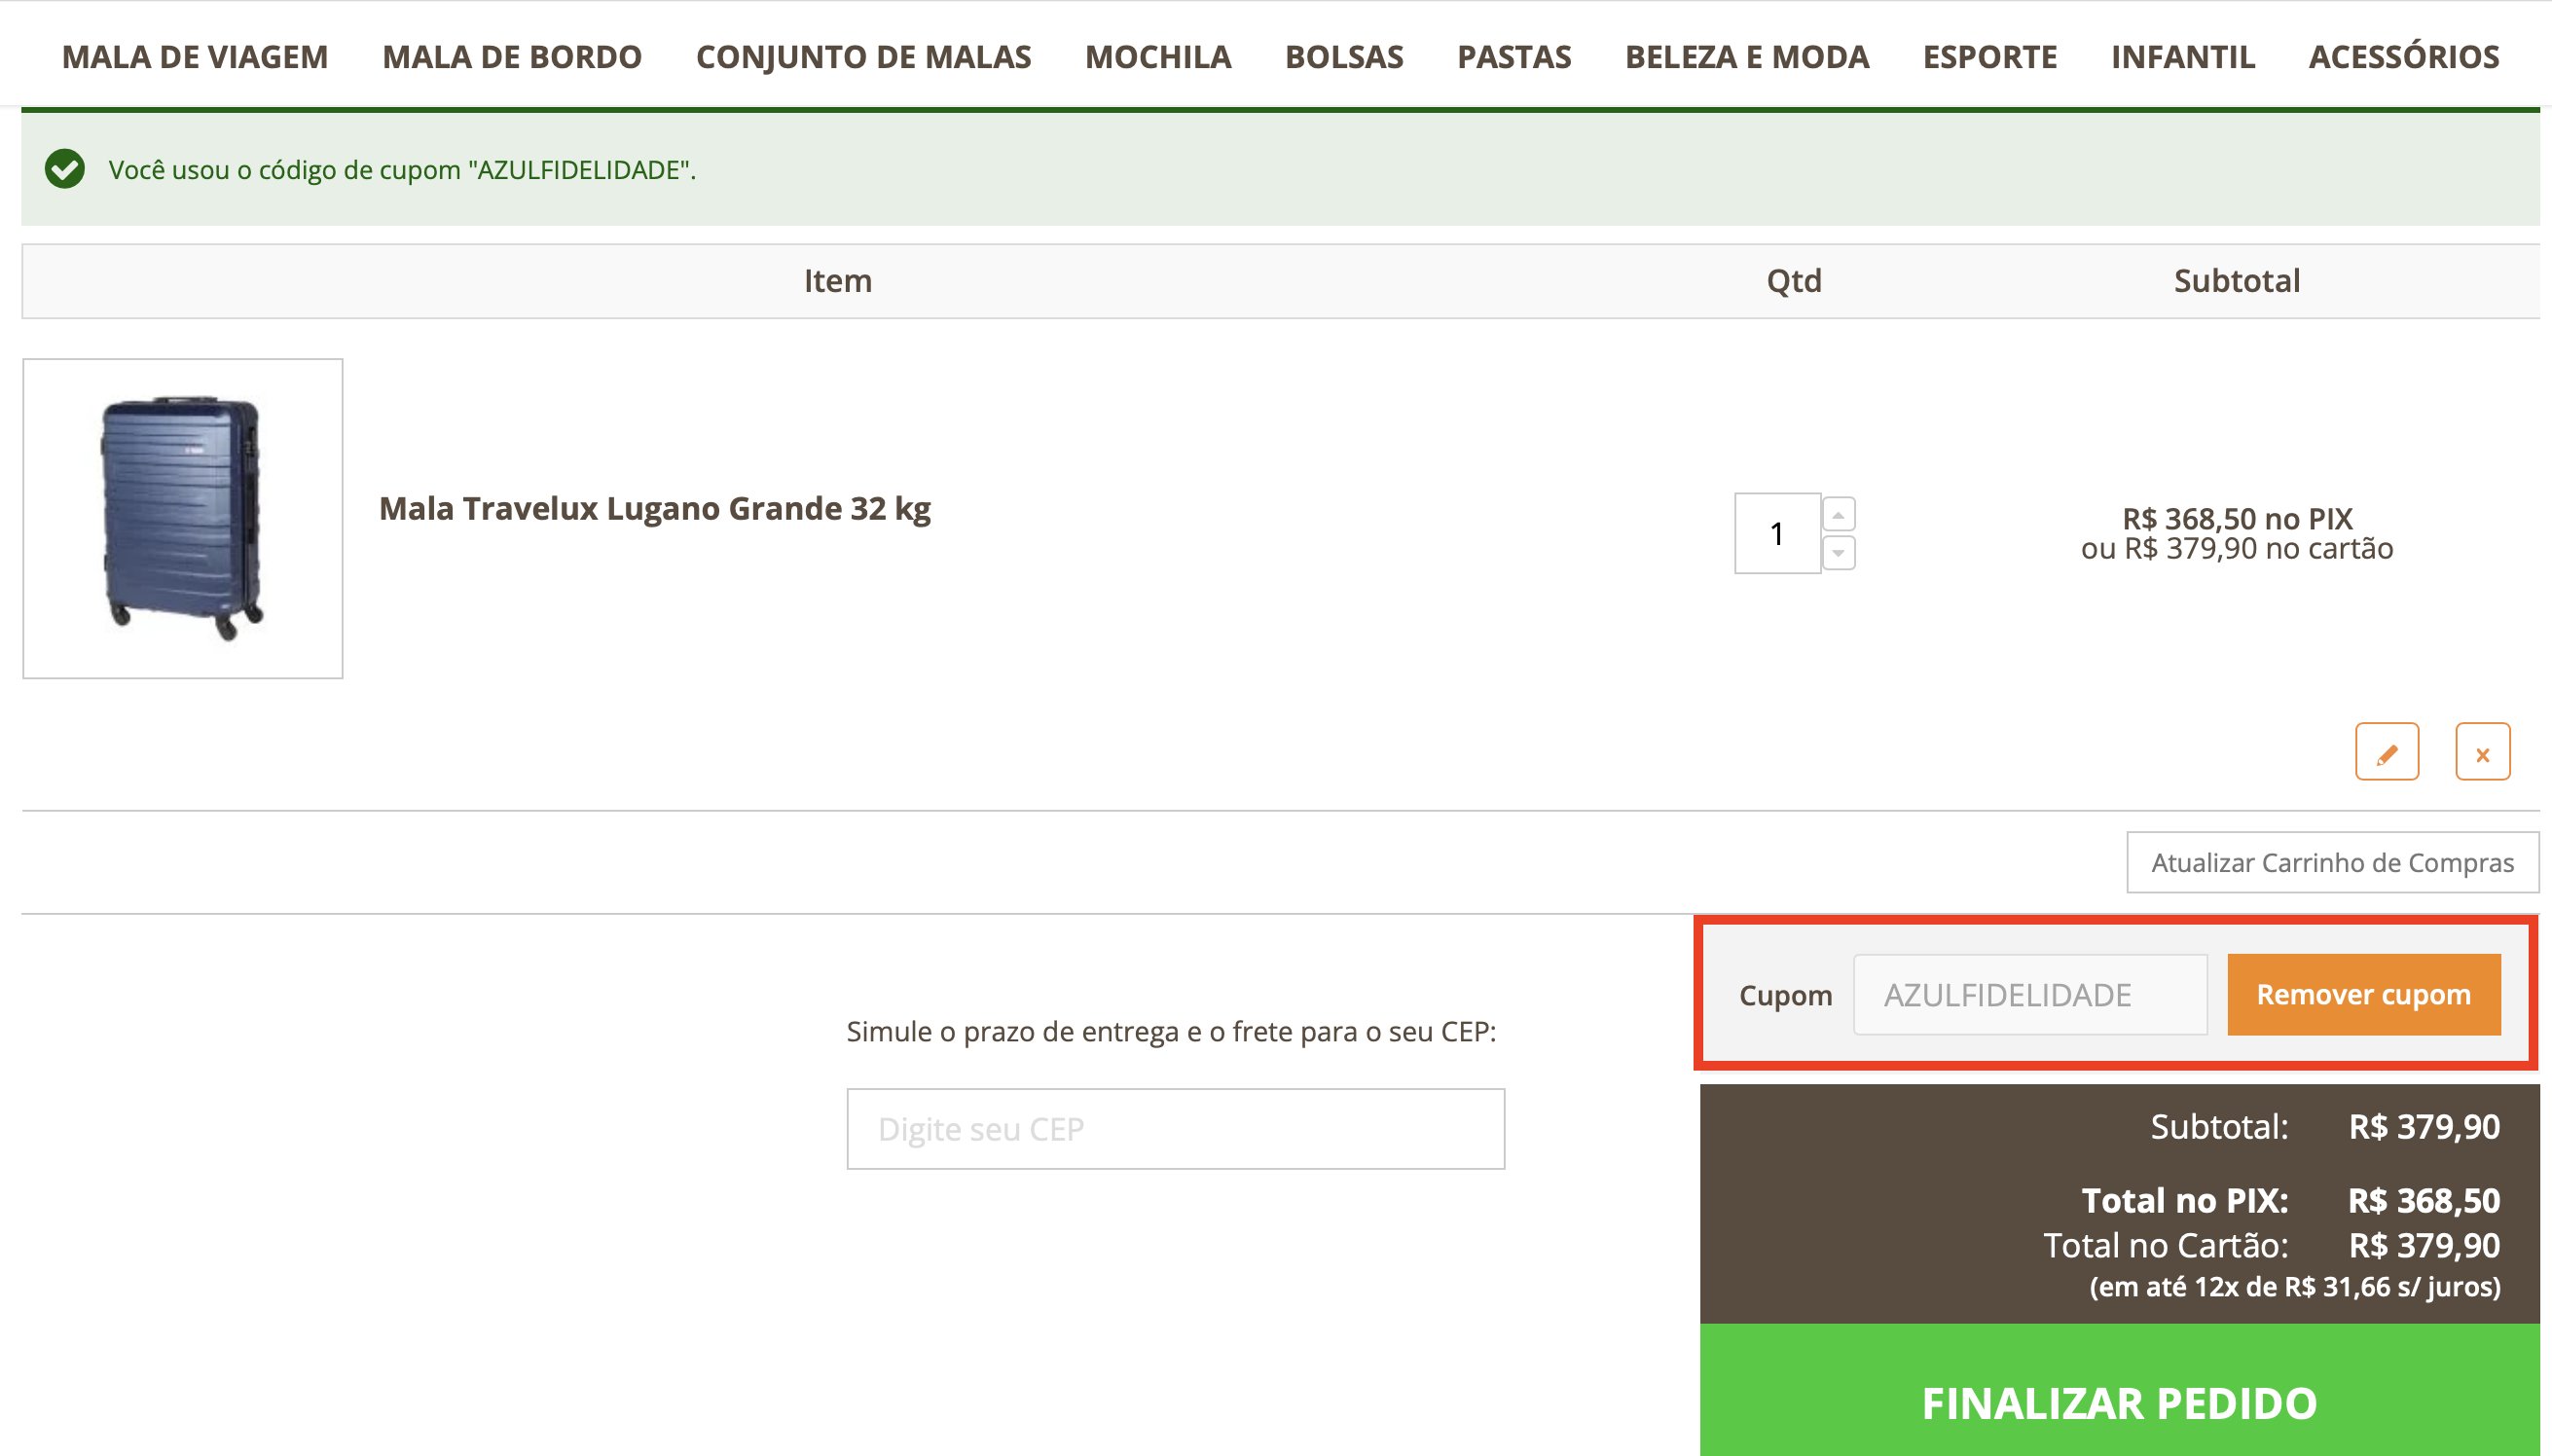Screen dimensions: 2552x1456
Task: Go to CONJUNTO DE MALAS menu
Action: coord(863,57)
